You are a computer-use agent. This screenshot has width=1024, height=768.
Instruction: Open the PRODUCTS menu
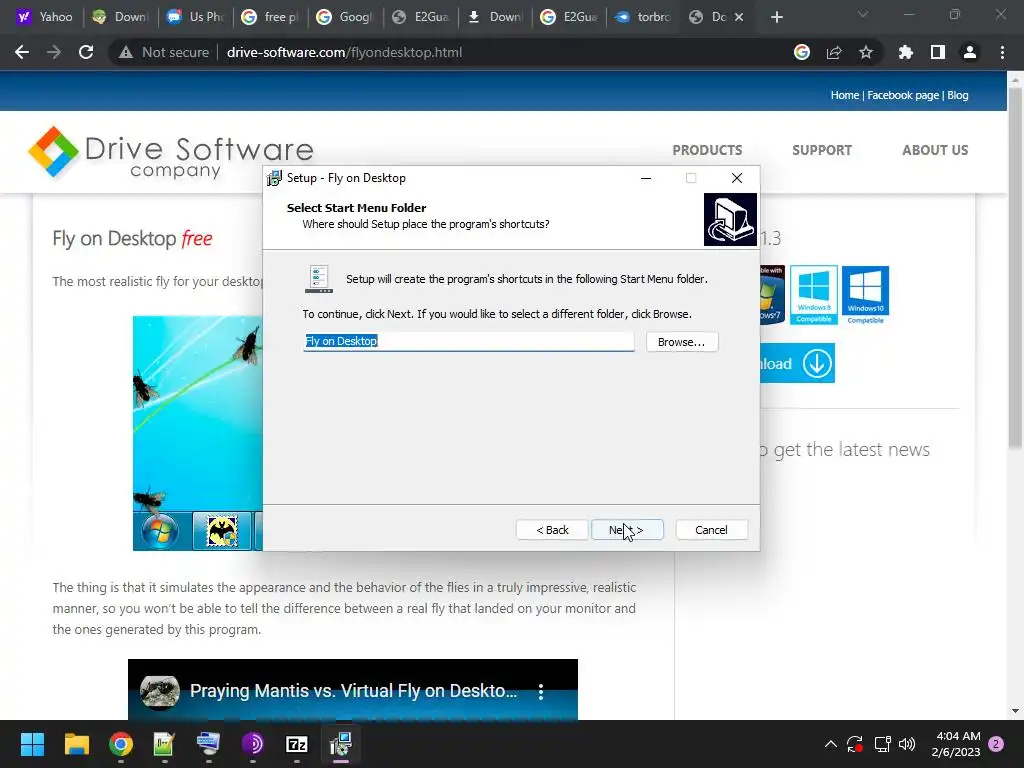tap(707, 150)
